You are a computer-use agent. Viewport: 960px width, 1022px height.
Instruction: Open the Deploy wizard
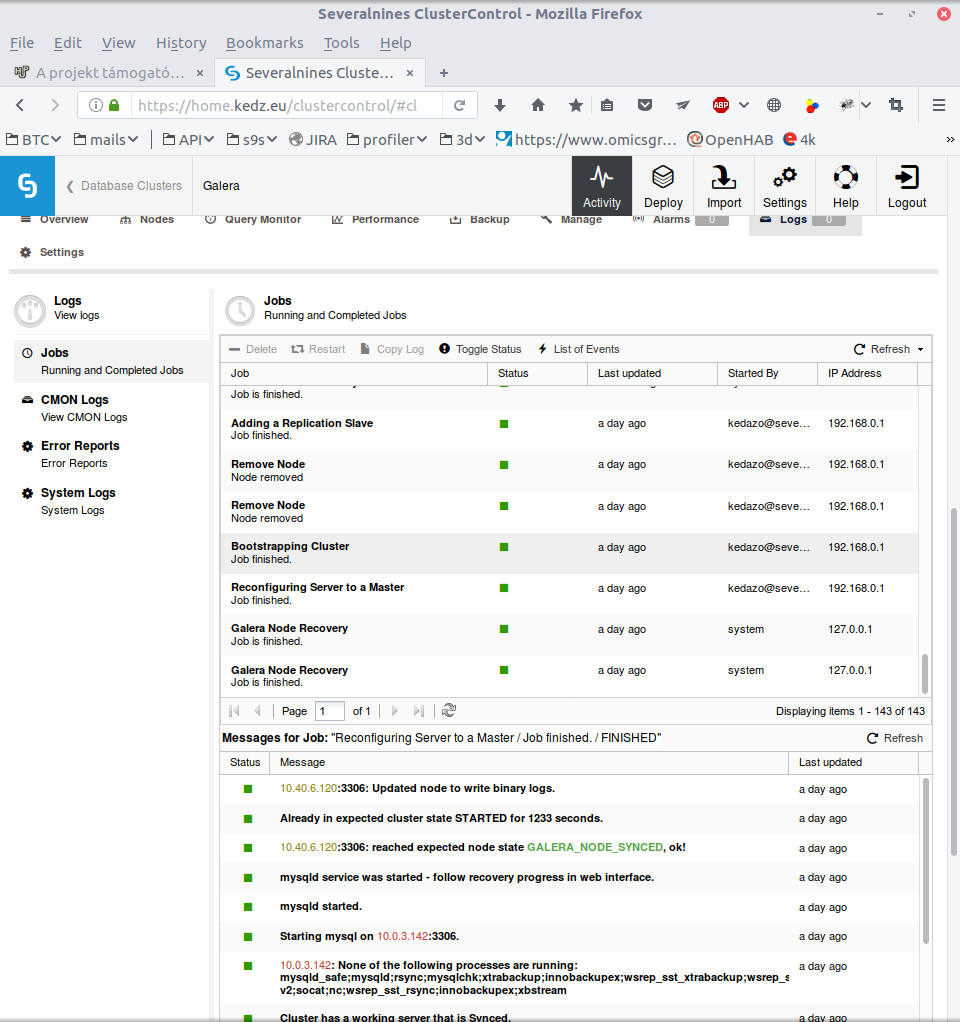(x=663, y=186)
